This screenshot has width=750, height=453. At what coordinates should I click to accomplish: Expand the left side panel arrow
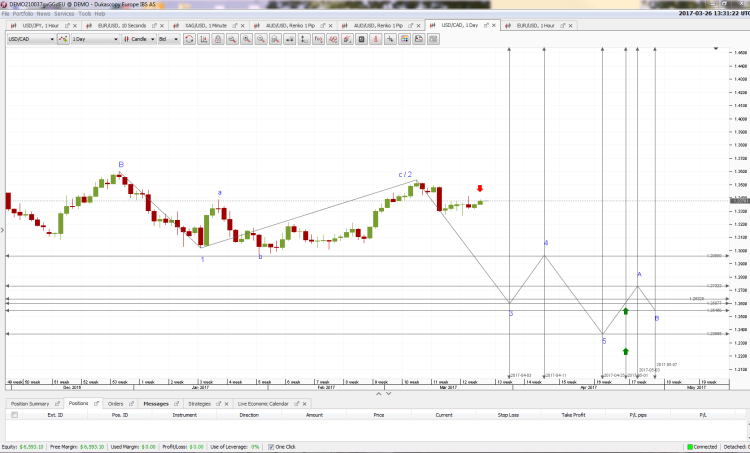(2, 230)
